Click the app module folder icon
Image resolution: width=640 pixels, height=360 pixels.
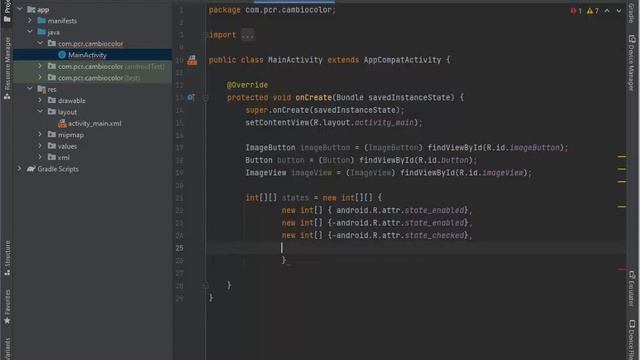tap(31, 9)
